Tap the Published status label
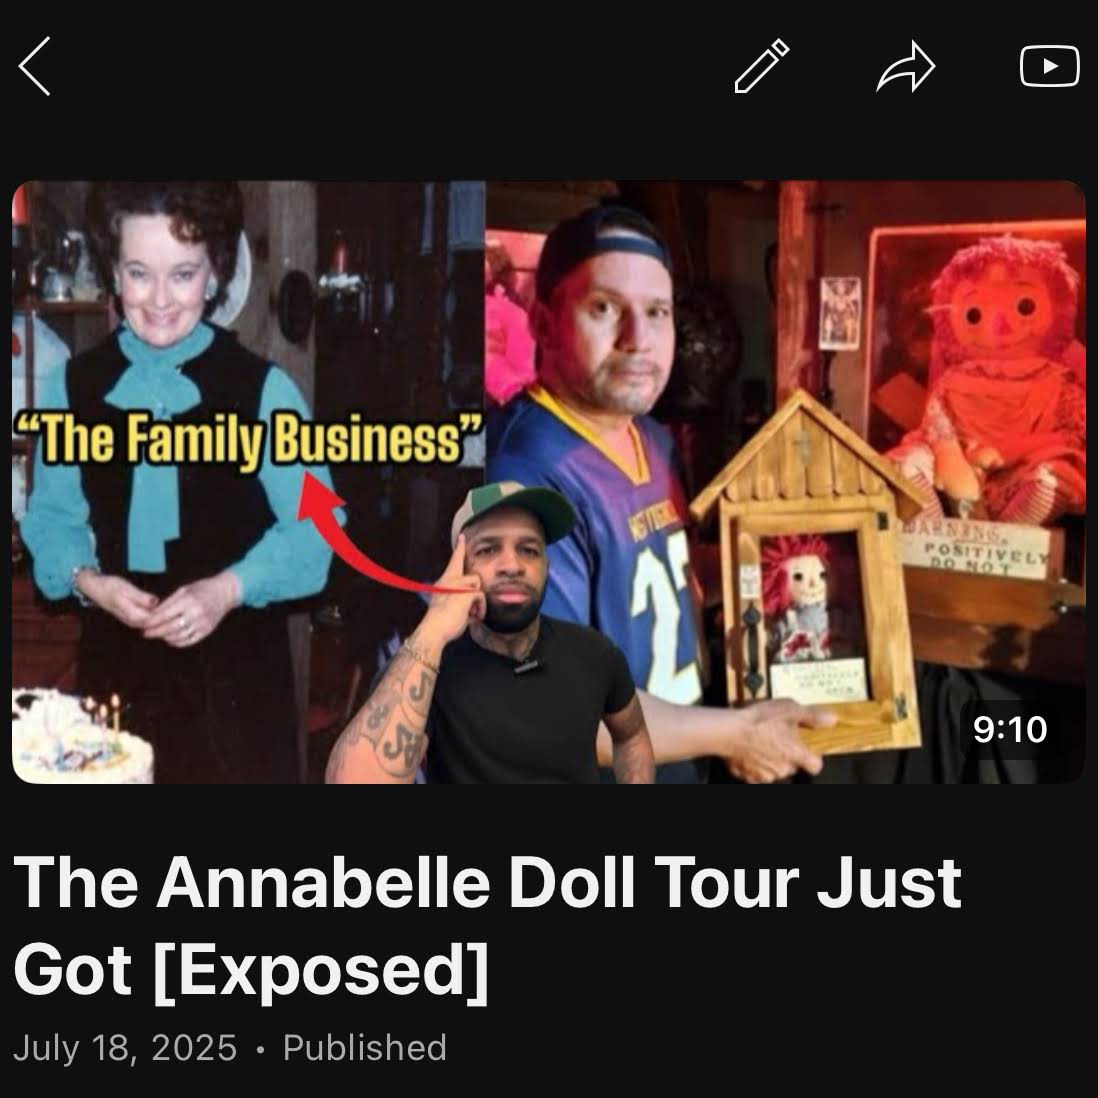This screenshot has height=1098, width=1098. [365, 1048]
